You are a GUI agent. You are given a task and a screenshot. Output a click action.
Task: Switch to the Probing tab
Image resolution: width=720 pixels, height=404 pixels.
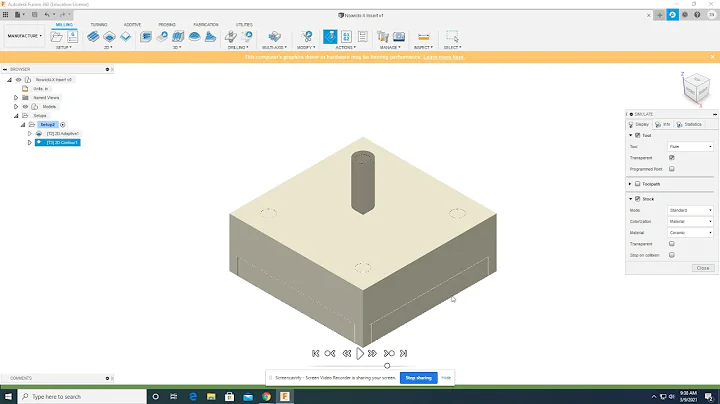[x=167, y=24]
